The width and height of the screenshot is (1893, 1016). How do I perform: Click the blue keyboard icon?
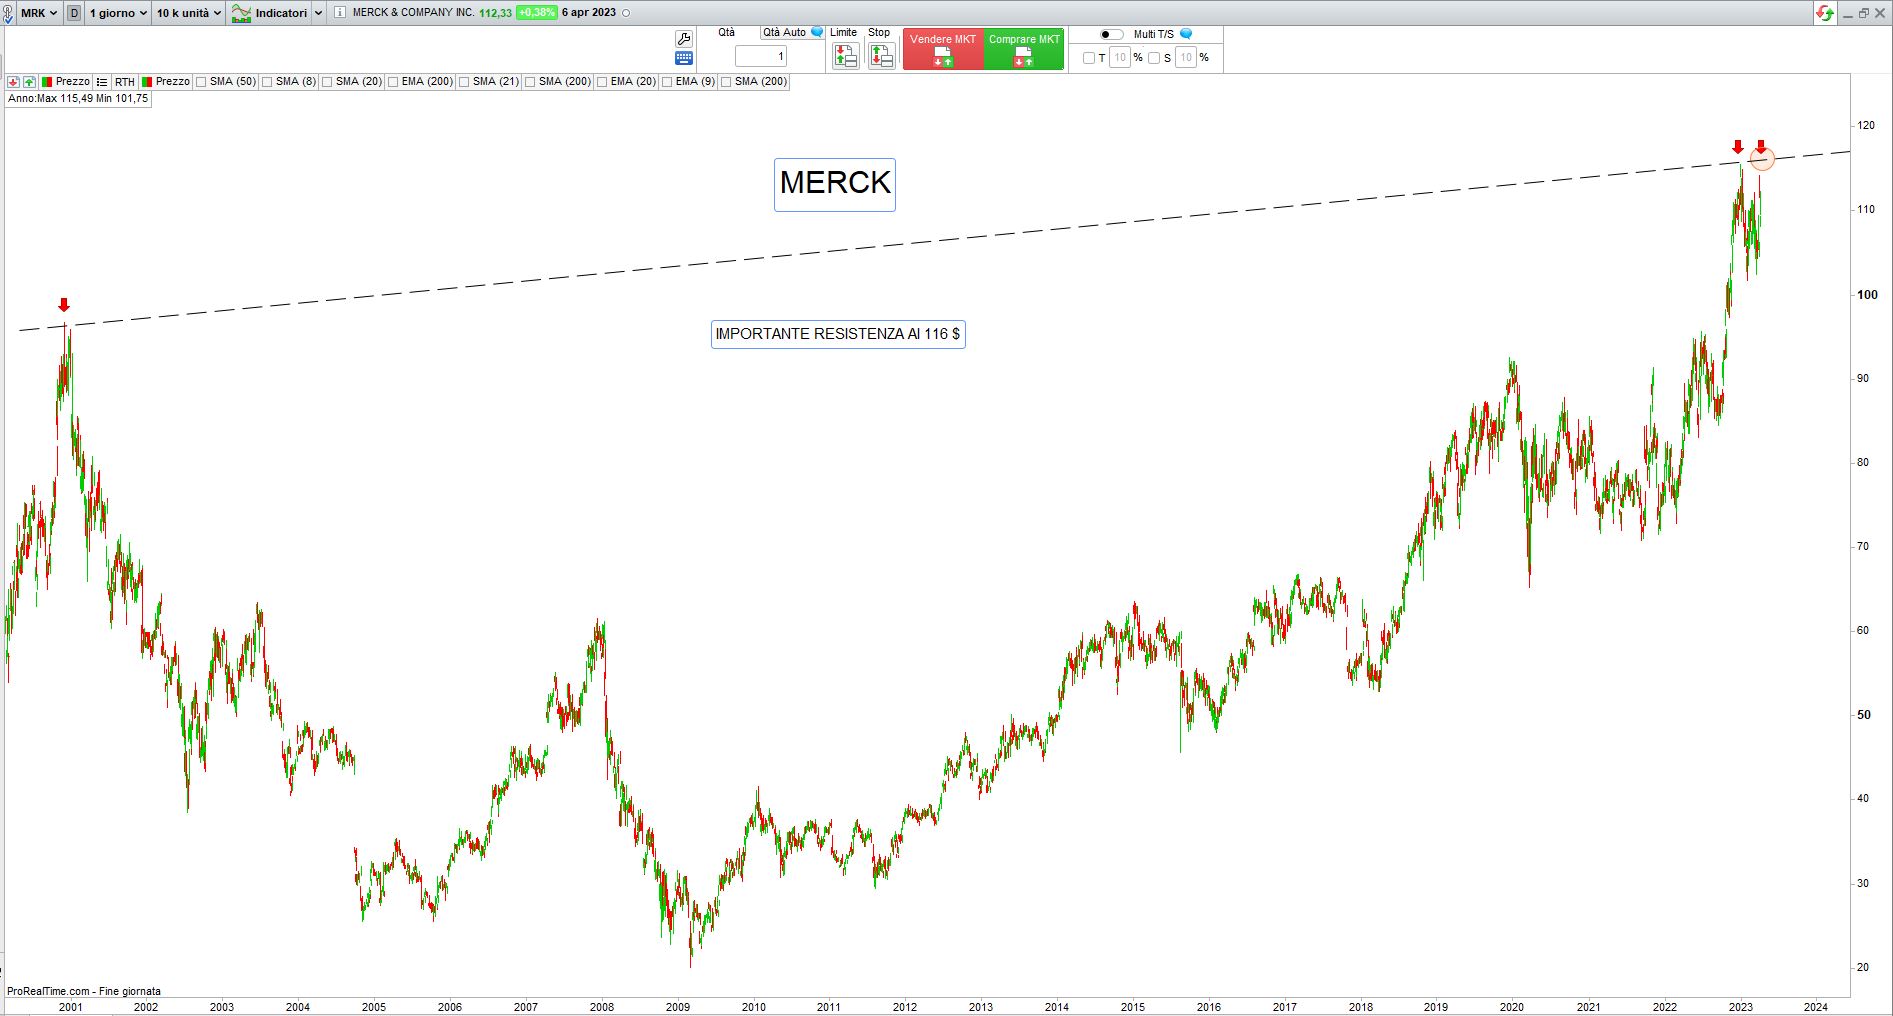[x=684, y=59]
